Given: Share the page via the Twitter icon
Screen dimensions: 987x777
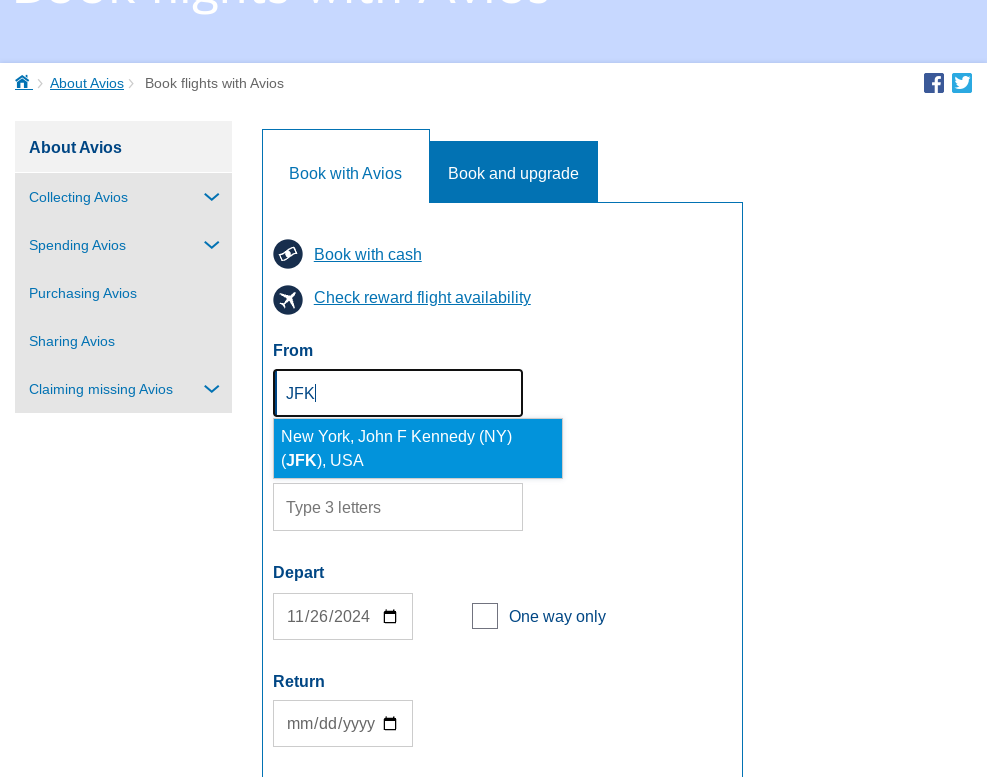Looking at the screenshot, I should [x=962, y=83].
